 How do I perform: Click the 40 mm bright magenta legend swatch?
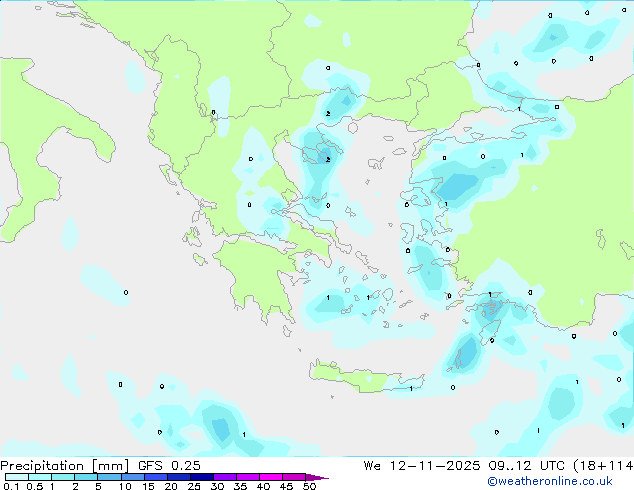click(x=271, y=477)
